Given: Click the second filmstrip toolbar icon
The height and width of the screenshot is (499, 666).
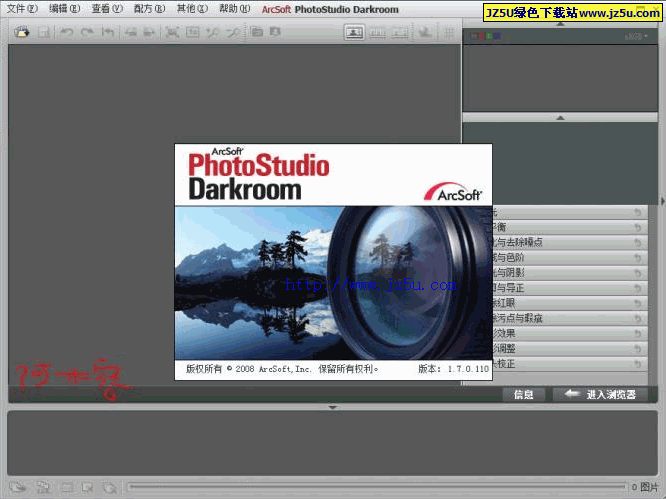Looking at the screenshot, I should [x=43, y=488].
